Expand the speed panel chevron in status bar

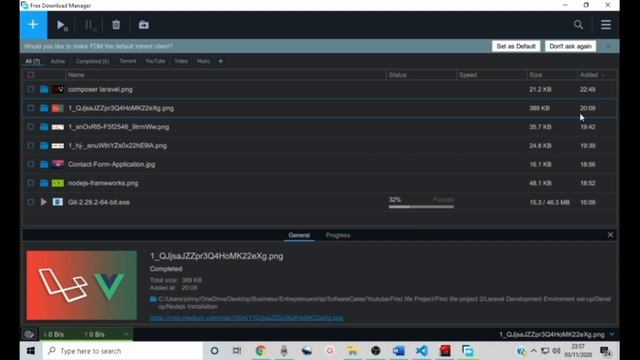126,334
